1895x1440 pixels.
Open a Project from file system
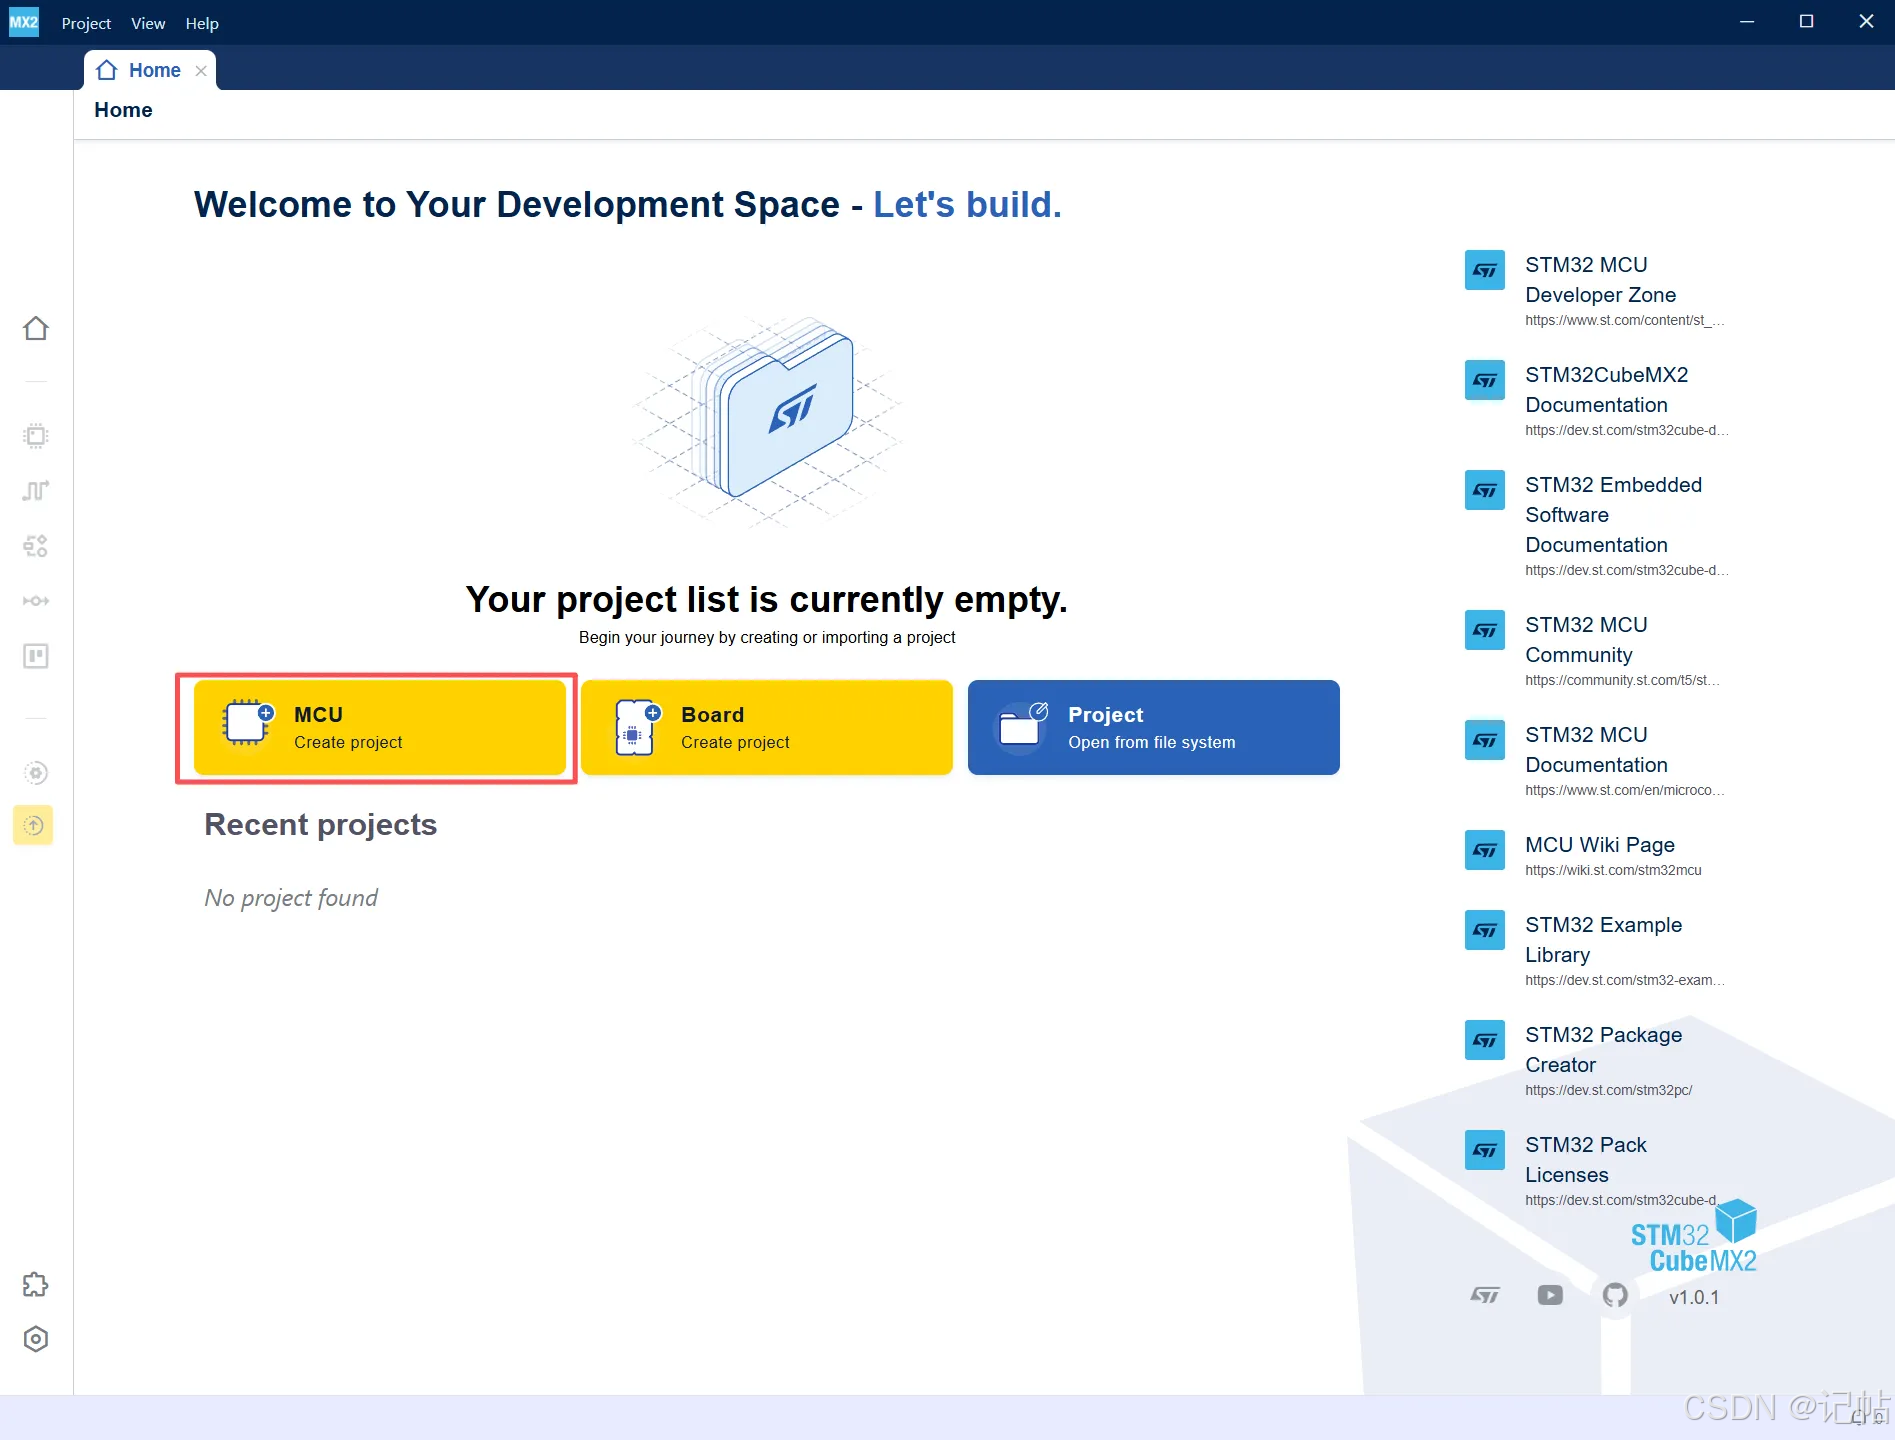tap(1154, 728)
